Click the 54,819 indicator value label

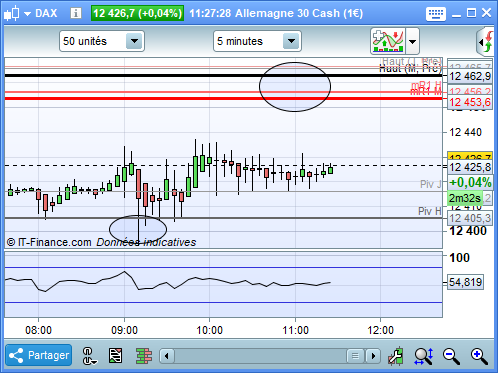pyautogui.click(x=465, y=282)
